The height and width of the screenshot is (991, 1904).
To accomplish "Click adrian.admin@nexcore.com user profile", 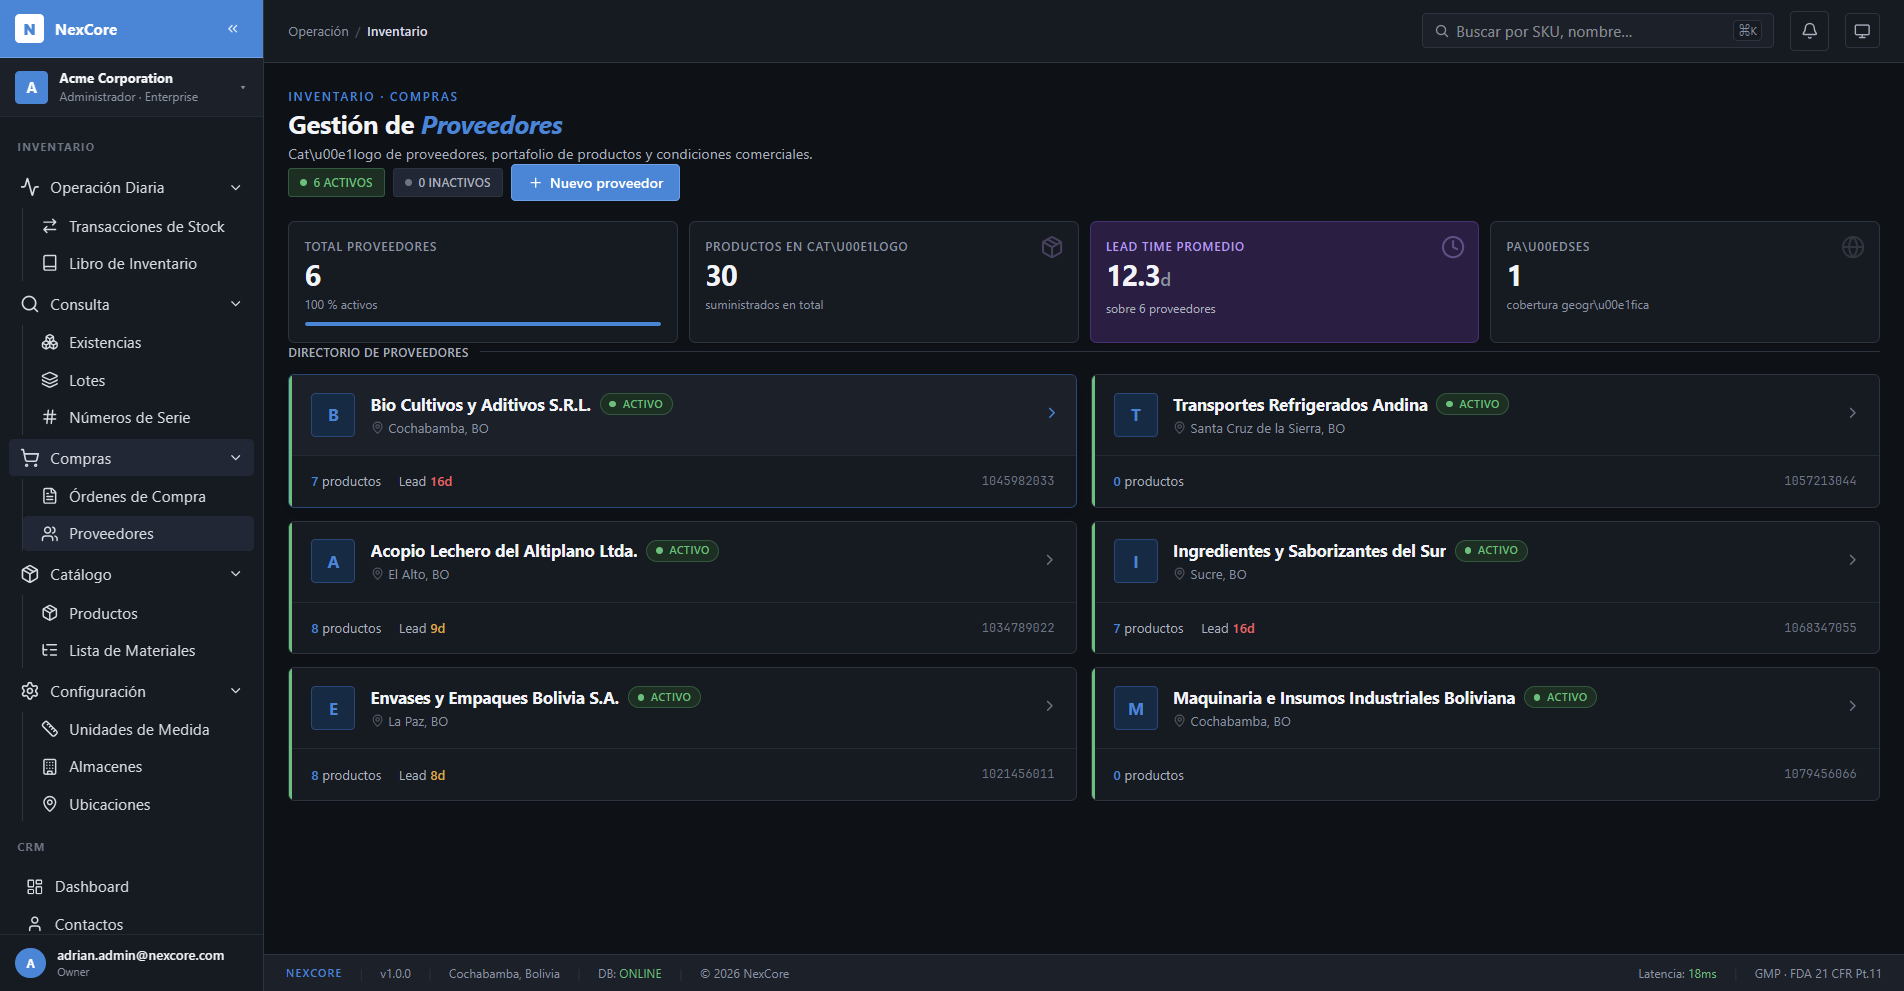I will (131, 963).
